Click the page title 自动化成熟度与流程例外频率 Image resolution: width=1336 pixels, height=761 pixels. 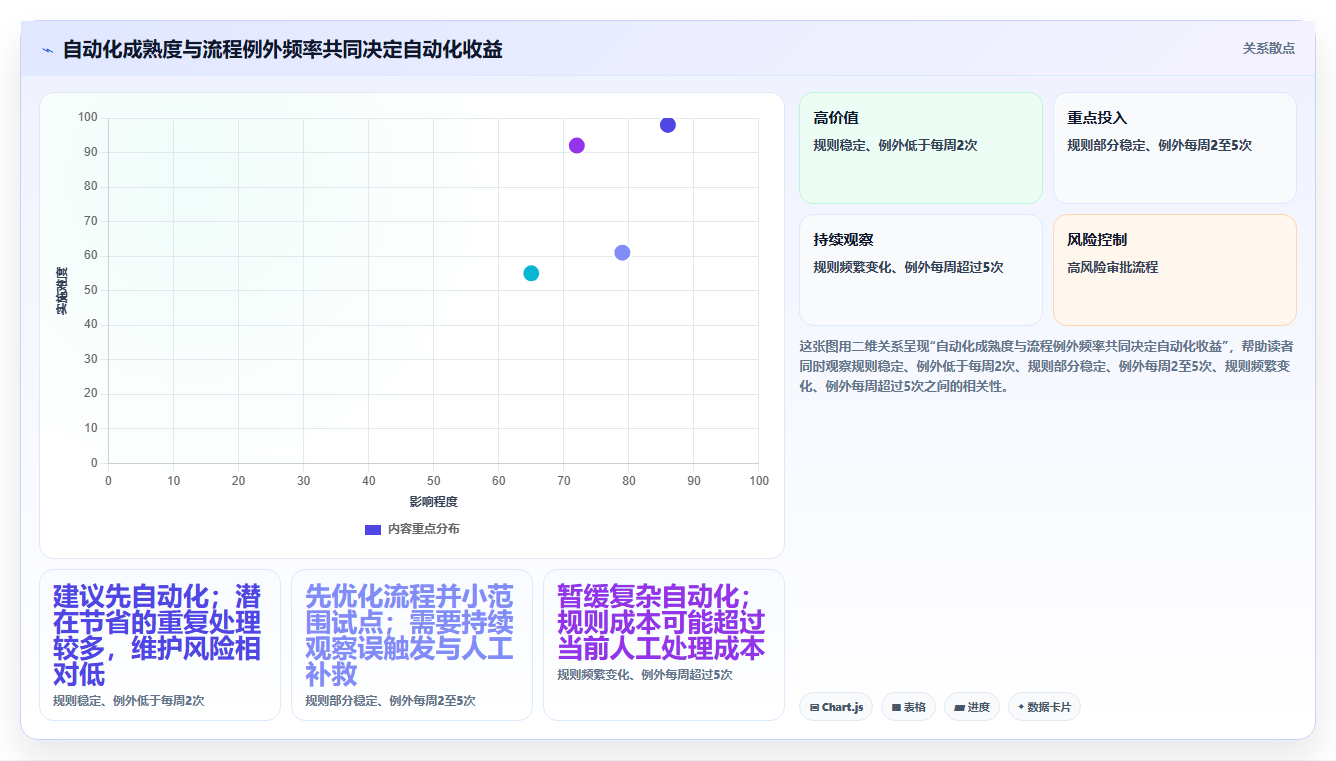pos(282,49)
